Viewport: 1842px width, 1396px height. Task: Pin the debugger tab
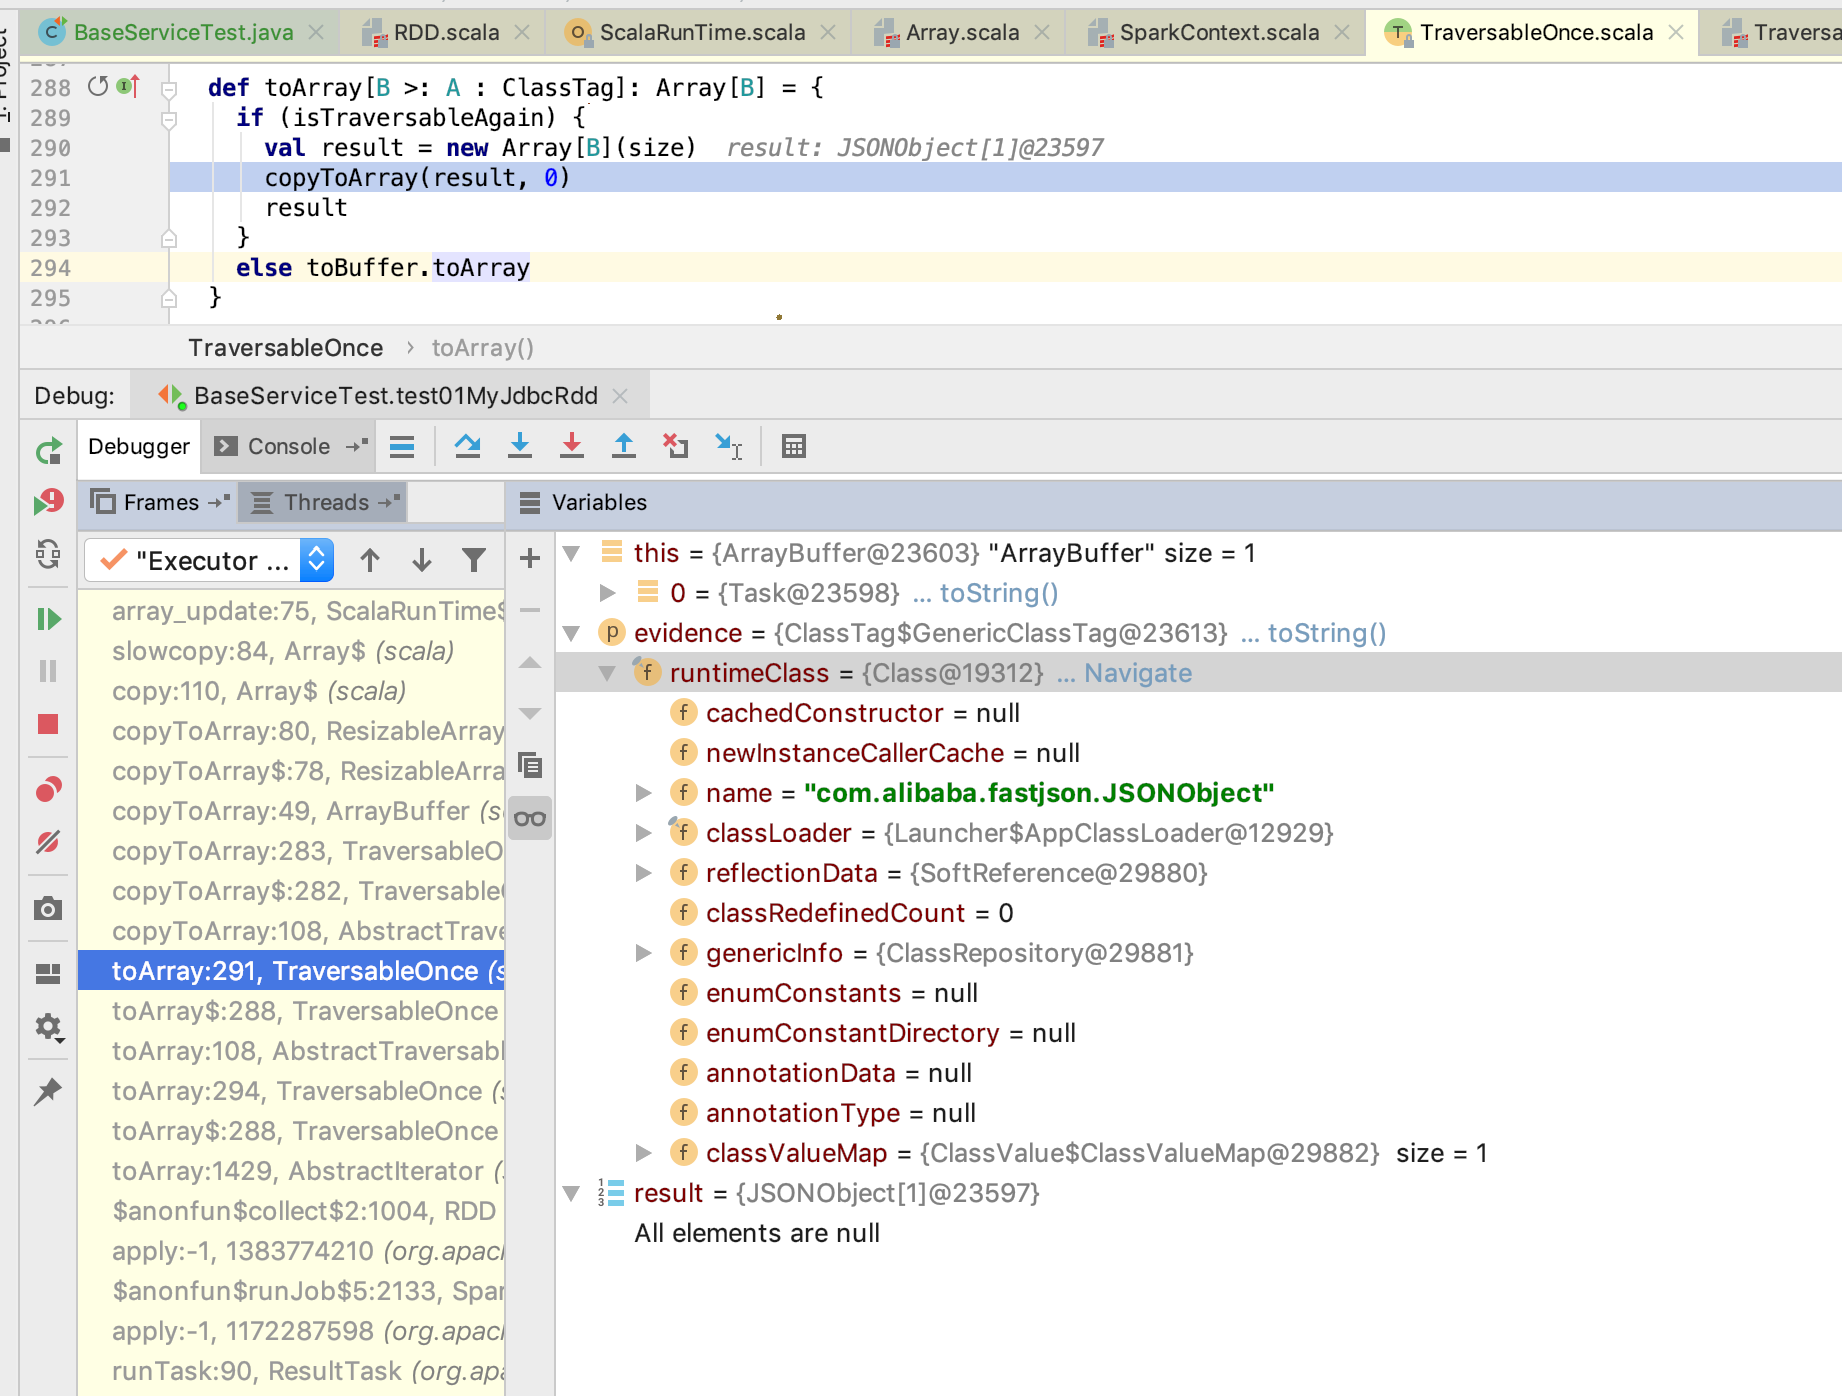coord(48,1091)
